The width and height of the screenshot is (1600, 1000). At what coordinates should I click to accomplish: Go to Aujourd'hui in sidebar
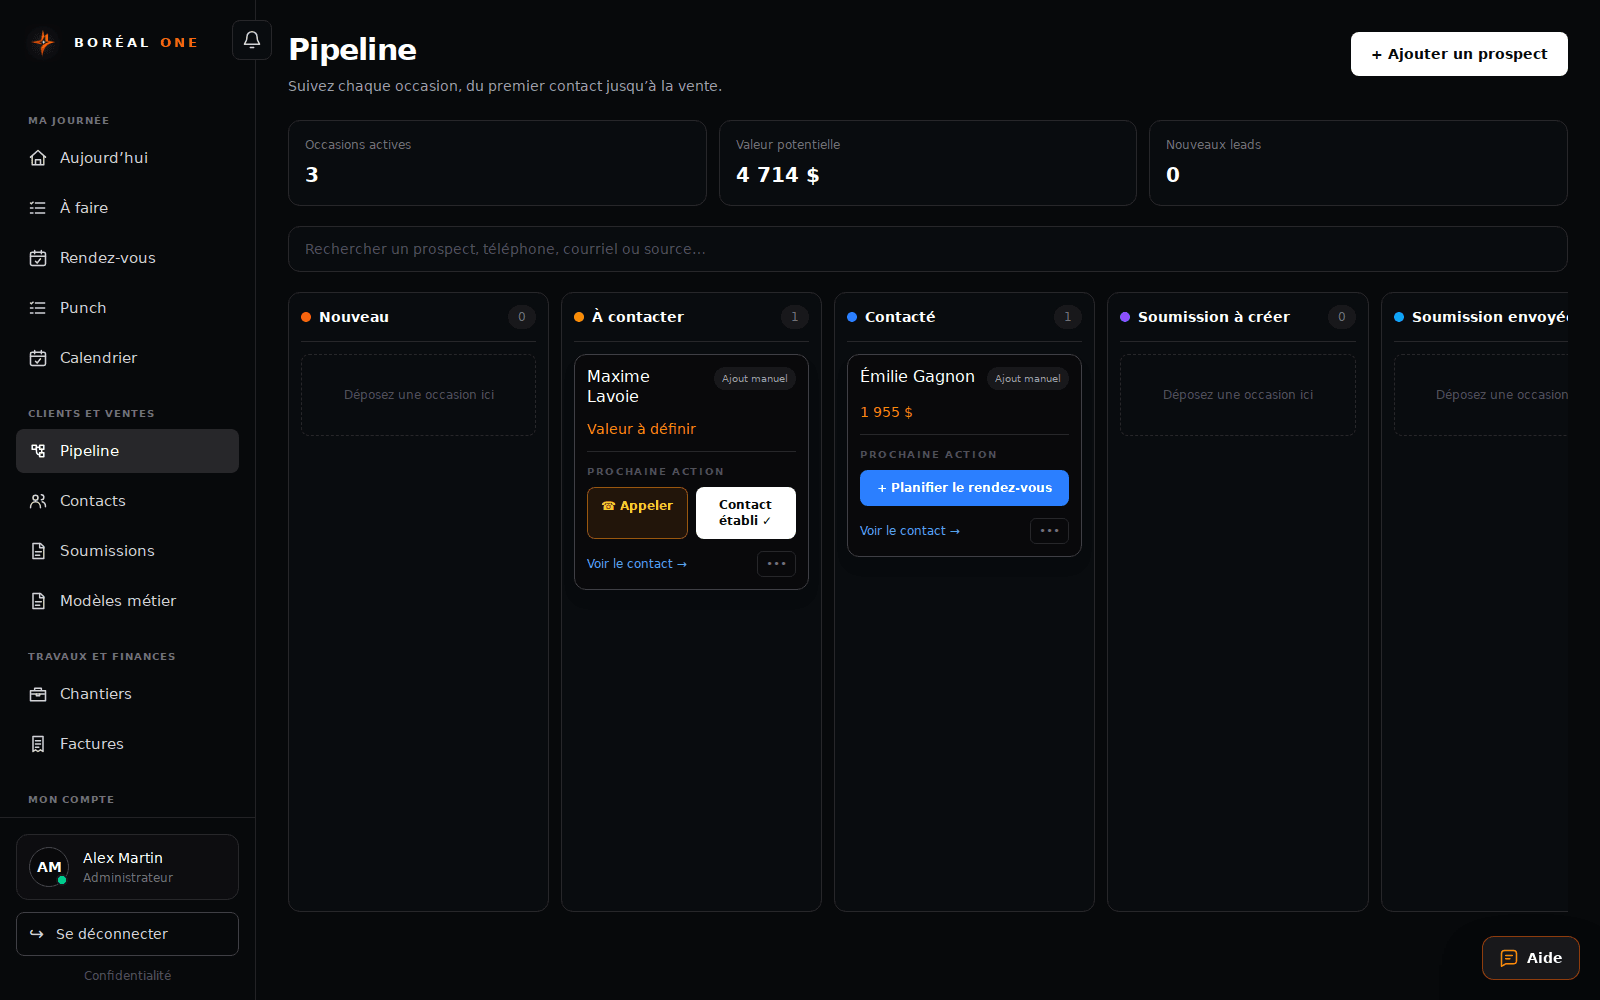click(127, 158)
